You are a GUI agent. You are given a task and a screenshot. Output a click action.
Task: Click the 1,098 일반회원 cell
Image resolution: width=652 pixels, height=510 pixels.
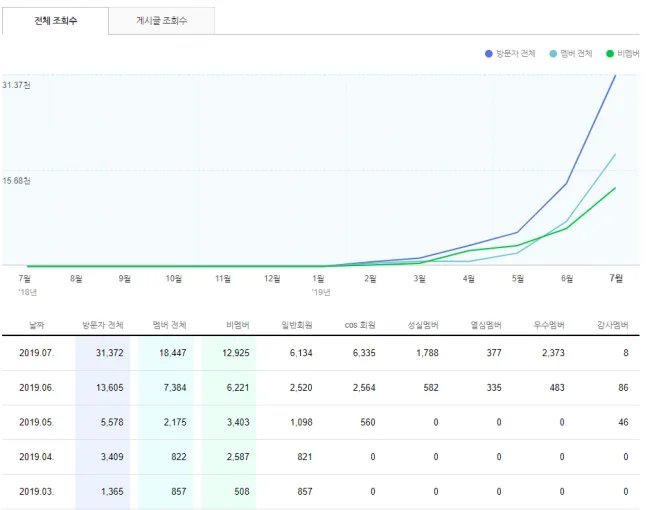pyautogui.click(x=301, y=422)
